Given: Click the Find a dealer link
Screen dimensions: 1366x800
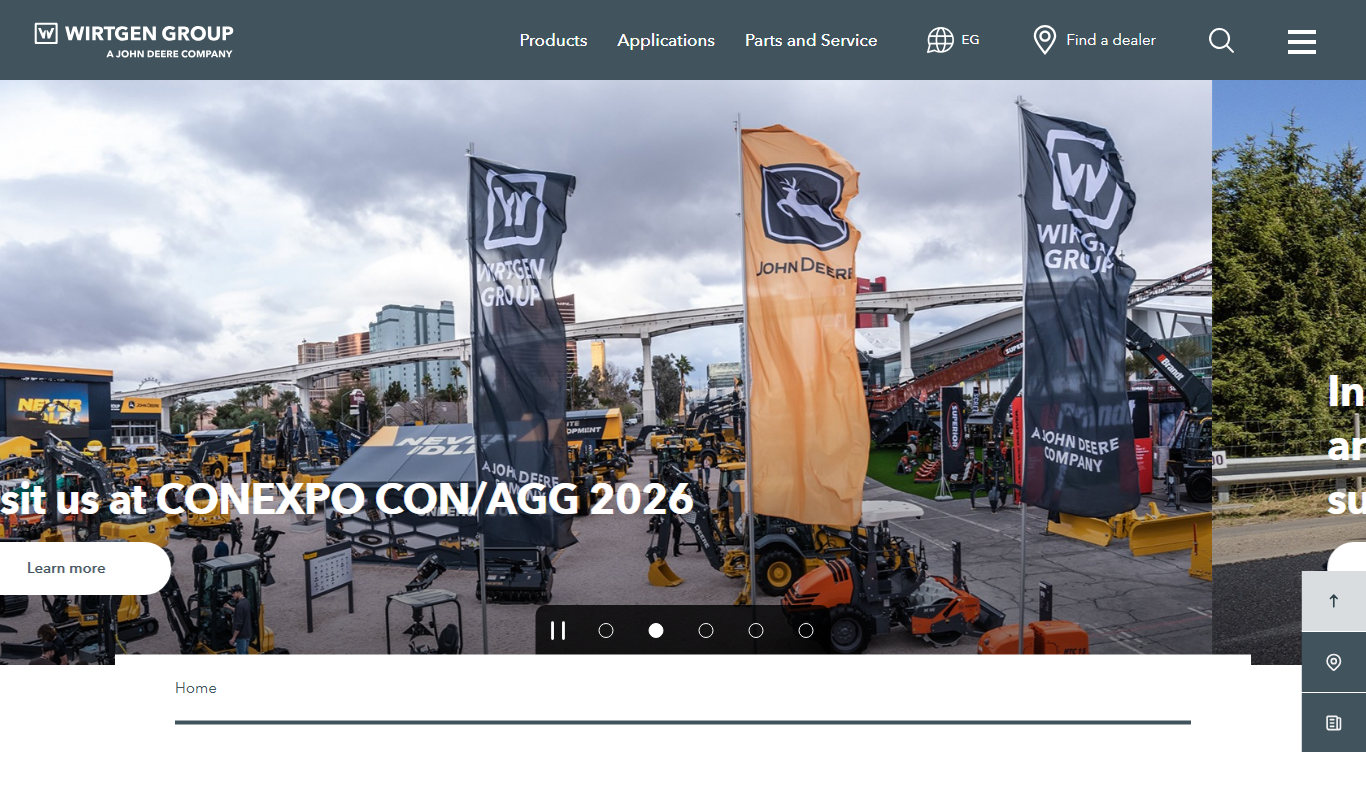Looking at the screenshot, I should (x=1111, y=40).
